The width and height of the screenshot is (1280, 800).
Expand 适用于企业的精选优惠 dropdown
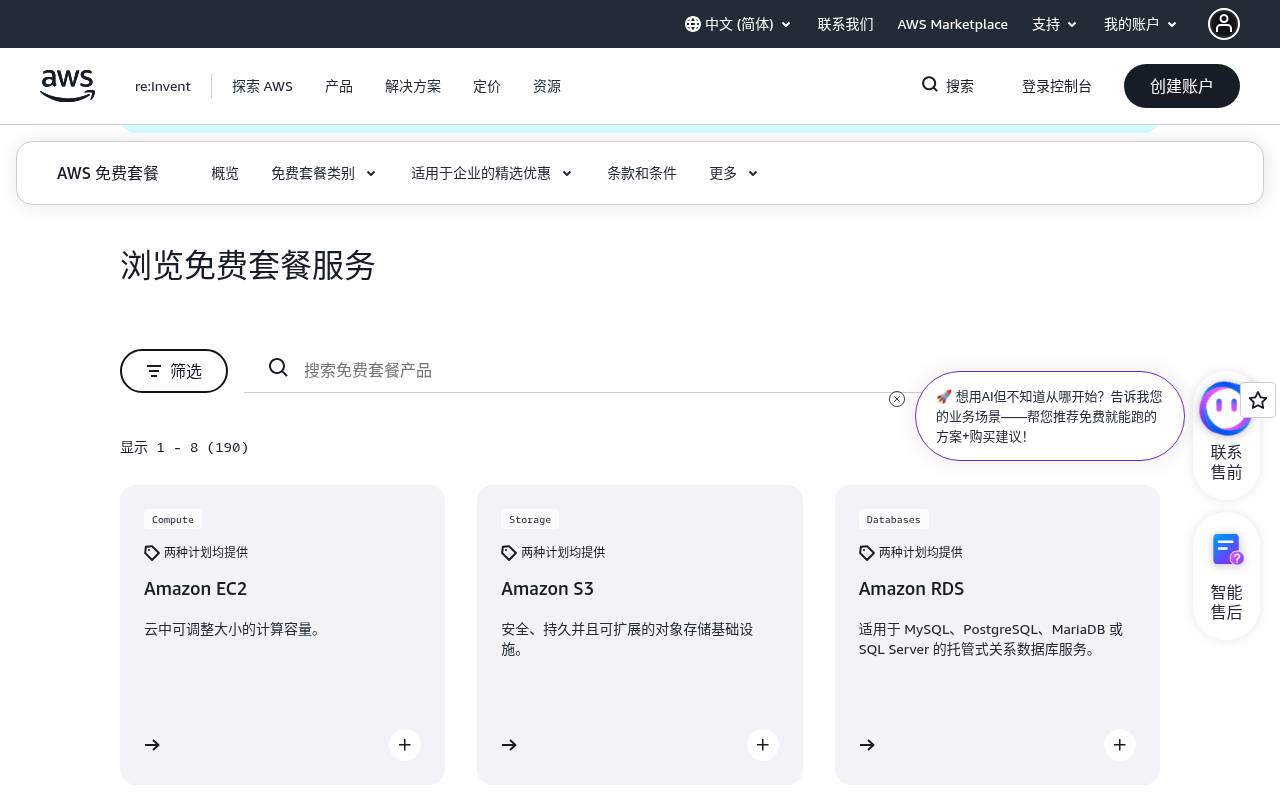click(x=492, y=173)
